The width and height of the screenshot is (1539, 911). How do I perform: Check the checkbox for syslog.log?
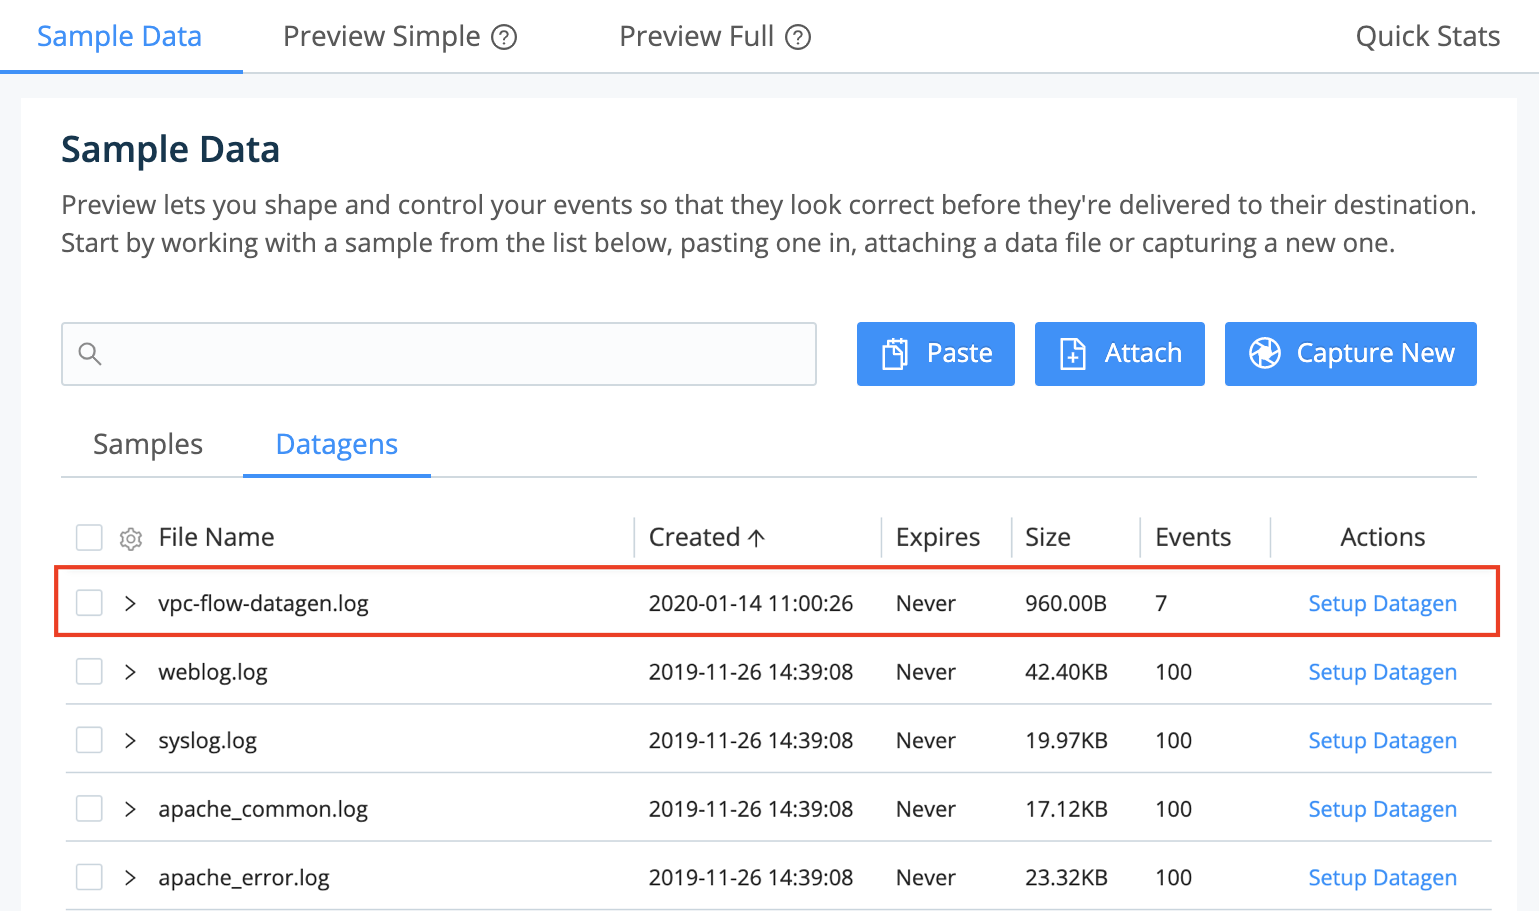point(89,740)
